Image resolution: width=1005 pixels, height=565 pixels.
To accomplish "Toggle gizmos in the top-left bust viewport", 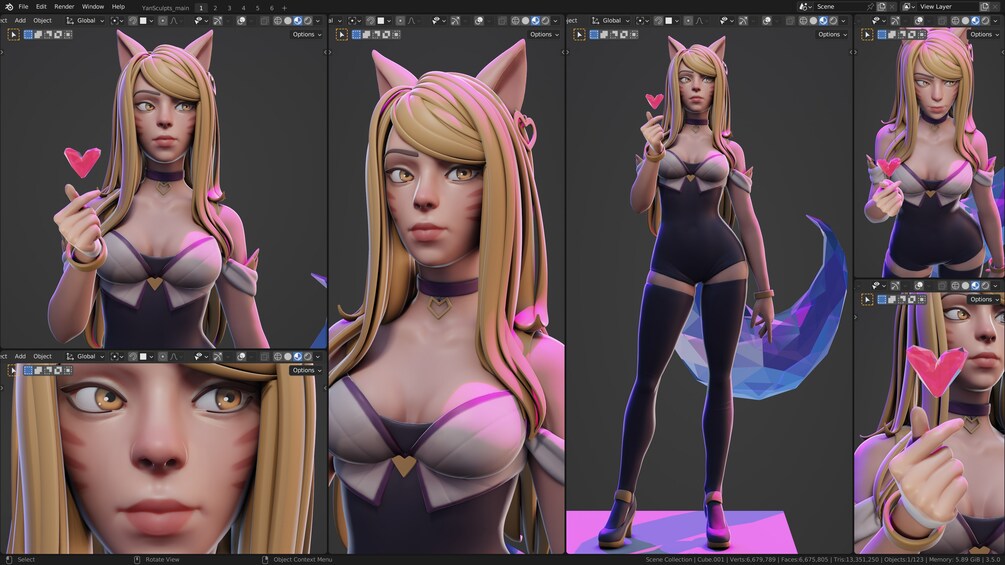I will [218, 20].
